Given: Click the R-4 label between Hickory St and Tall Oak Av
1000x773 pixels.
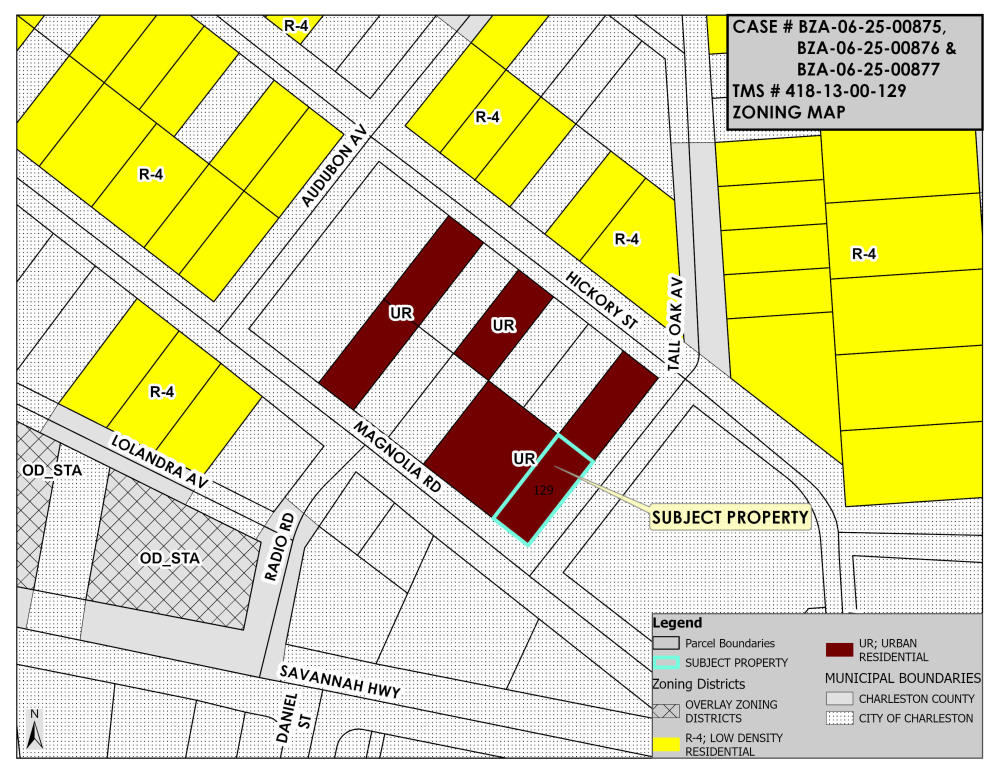Looking at the screenshot, I should pyautogui.click(x=626, y=239).
